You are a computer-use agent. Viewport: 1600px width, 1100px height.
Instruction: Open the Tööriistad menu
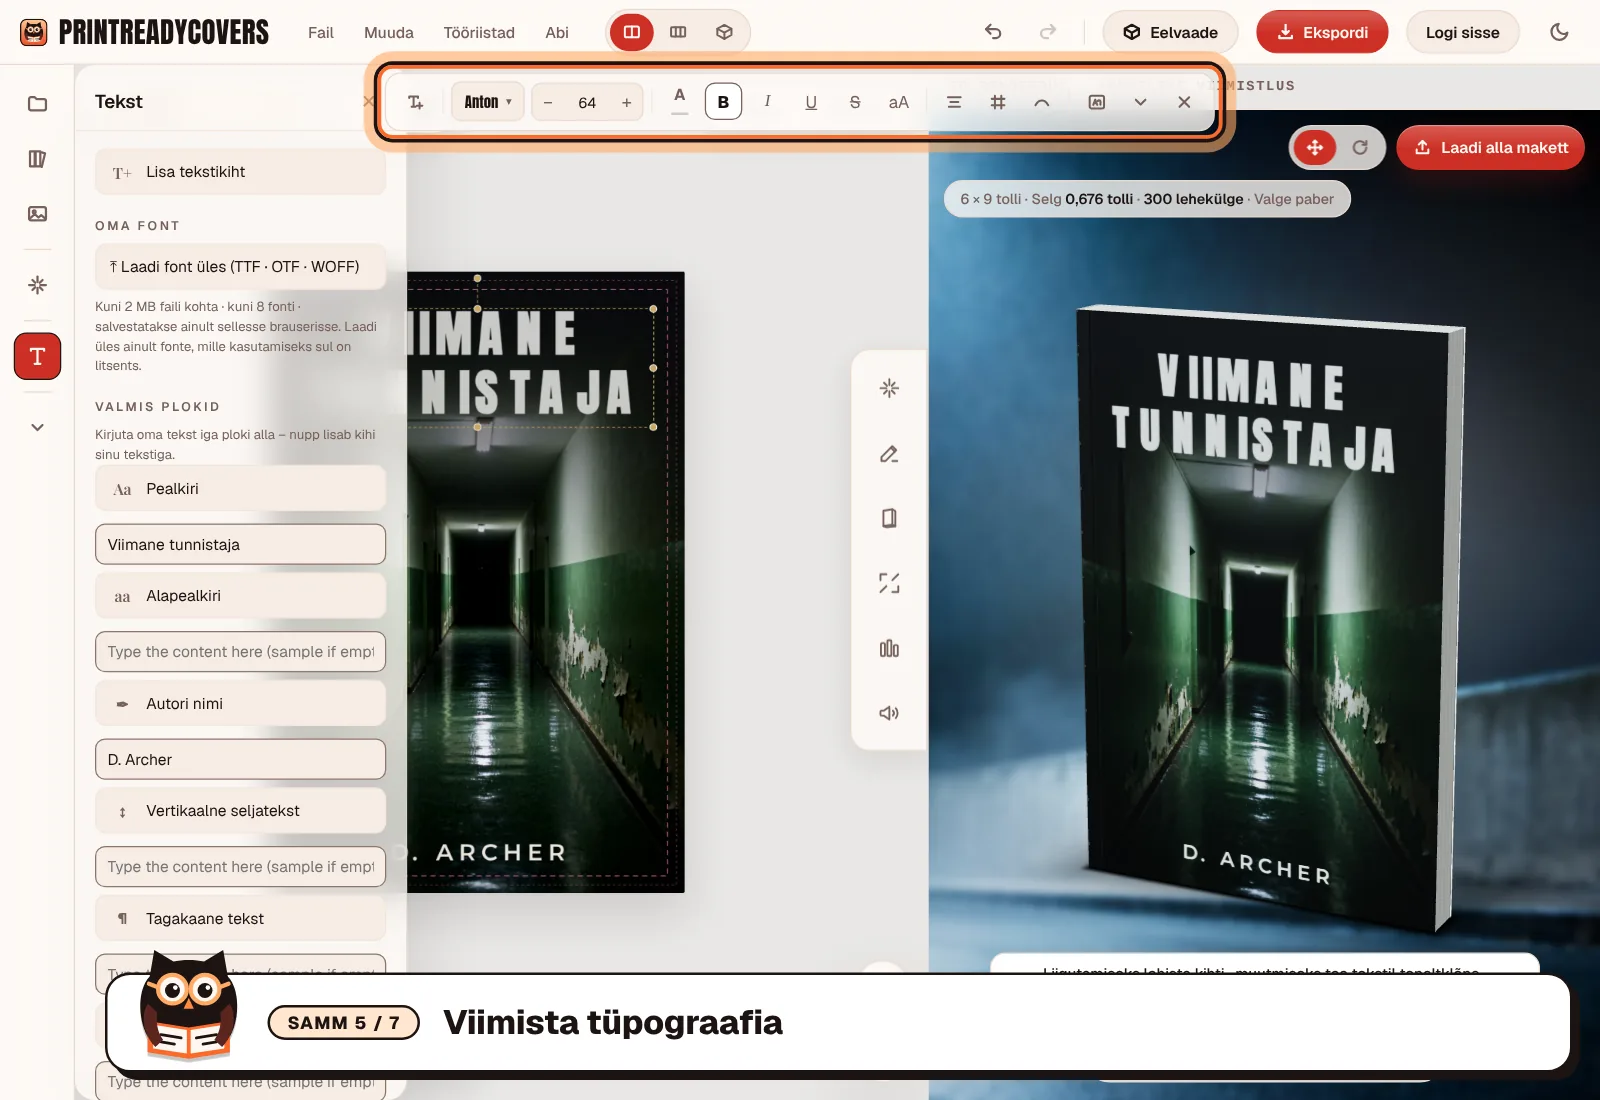[479, 32]
